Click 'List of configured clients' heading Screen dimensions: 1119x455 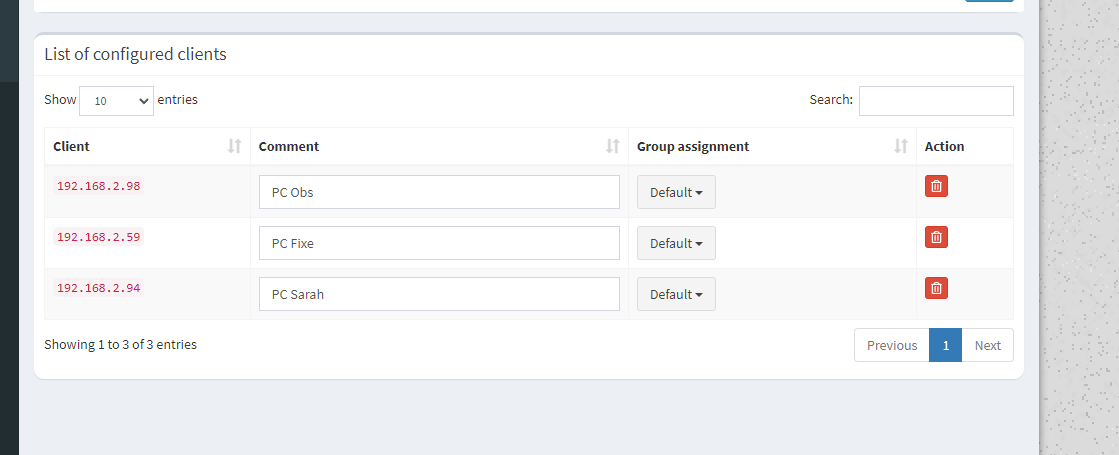click(x=136, y=54)
